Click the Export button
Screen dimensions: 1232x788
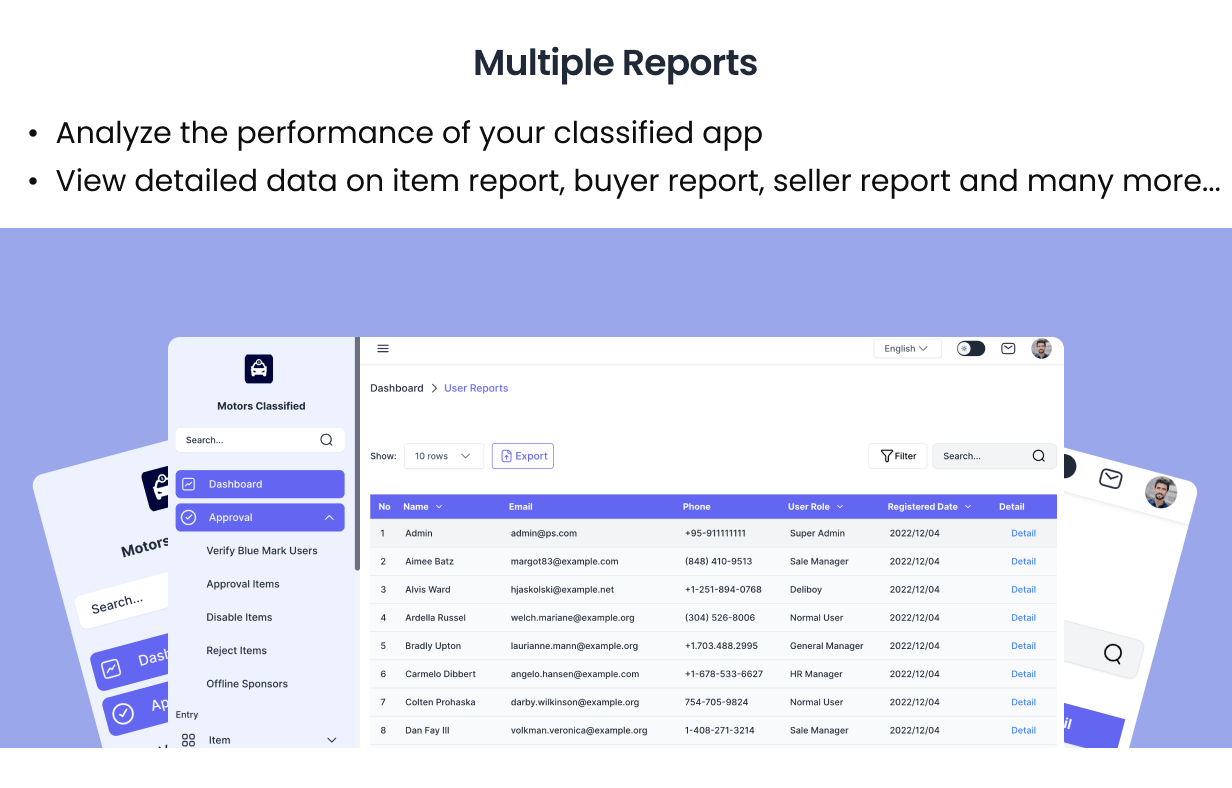click(x=523, y=456)
